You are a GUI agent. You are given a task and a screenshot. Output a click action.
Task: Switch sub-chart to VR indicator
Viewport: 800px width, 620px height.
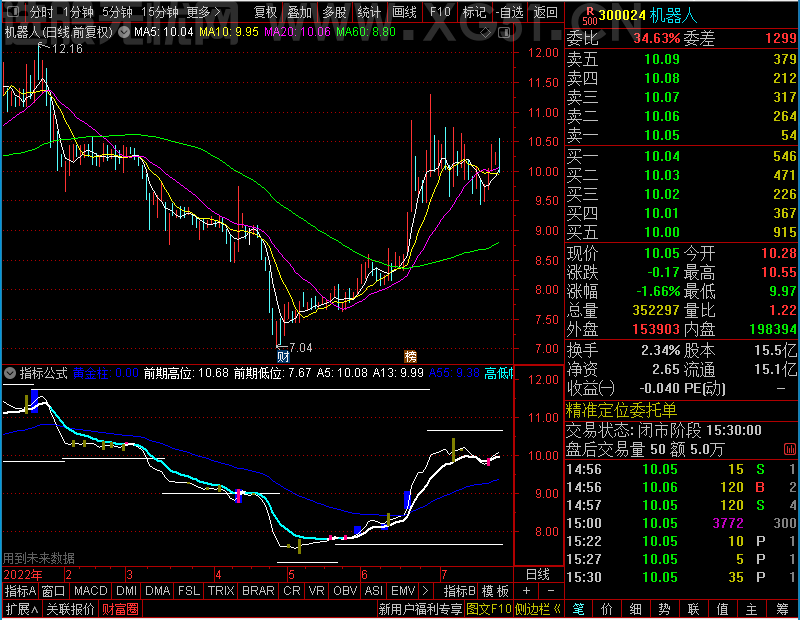point(317,591)
